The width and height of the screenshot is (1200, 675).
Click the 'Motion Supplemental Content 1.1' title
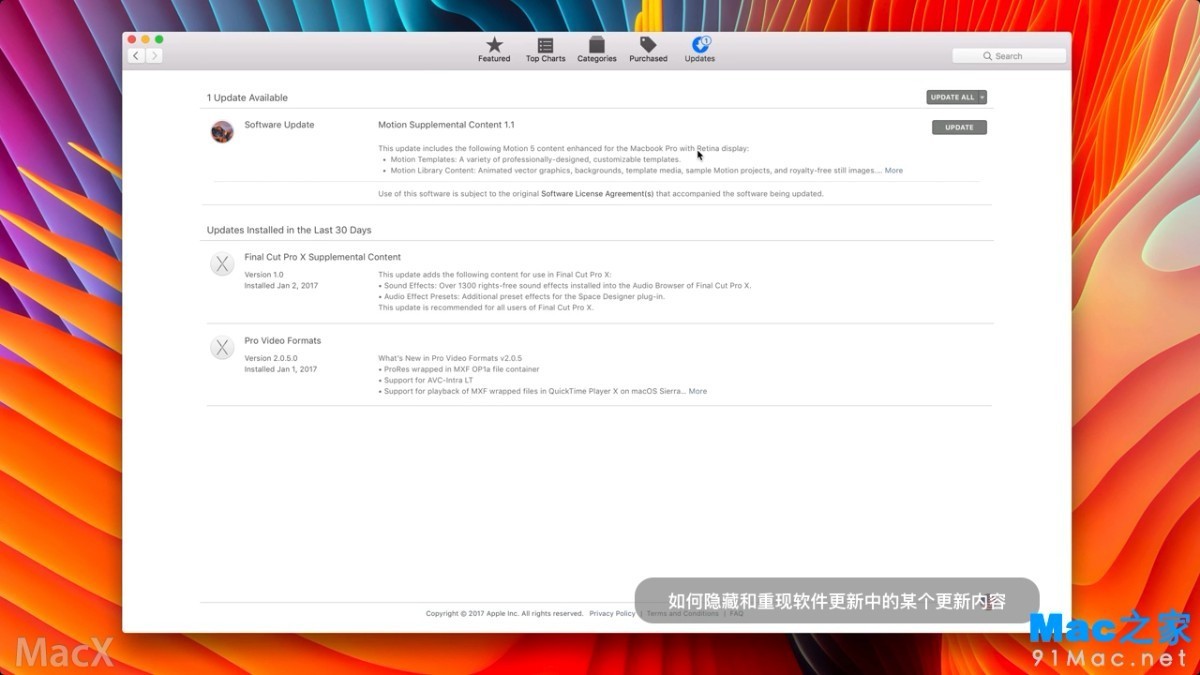pyautogui.click(x=446, y=125)
